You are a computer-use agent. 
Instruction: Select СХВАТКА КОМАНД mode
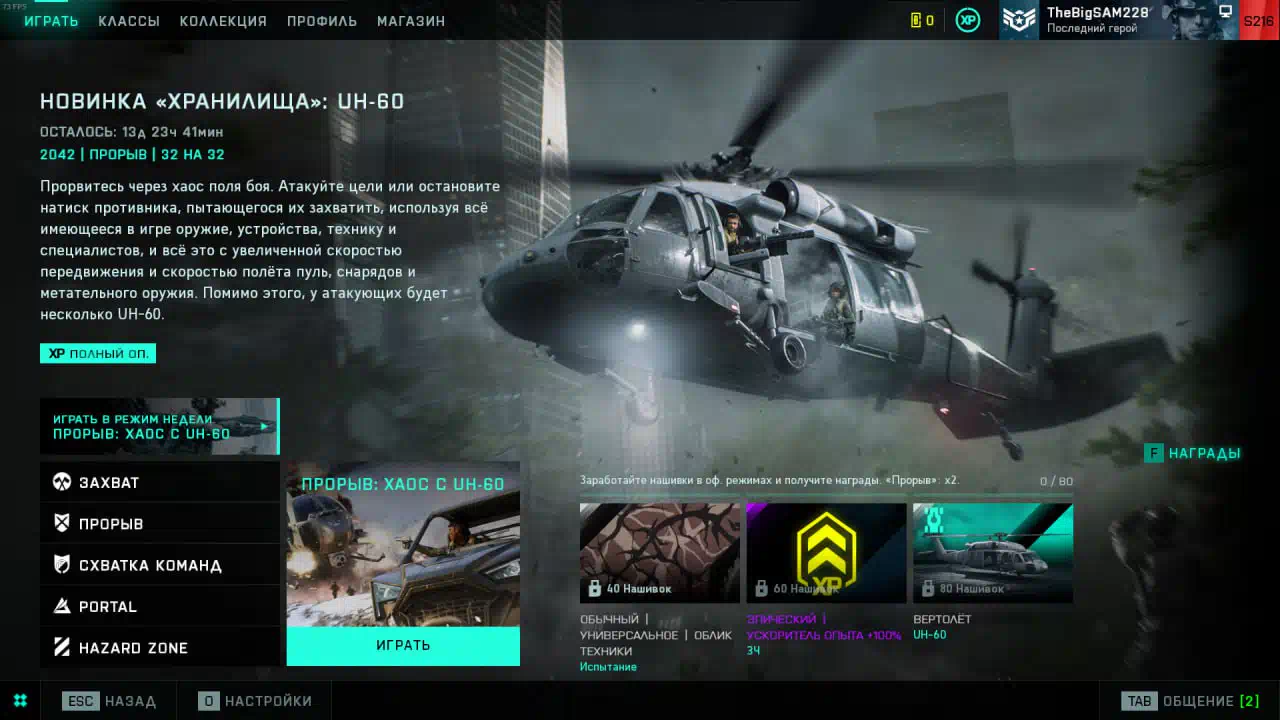coord(160,565)
